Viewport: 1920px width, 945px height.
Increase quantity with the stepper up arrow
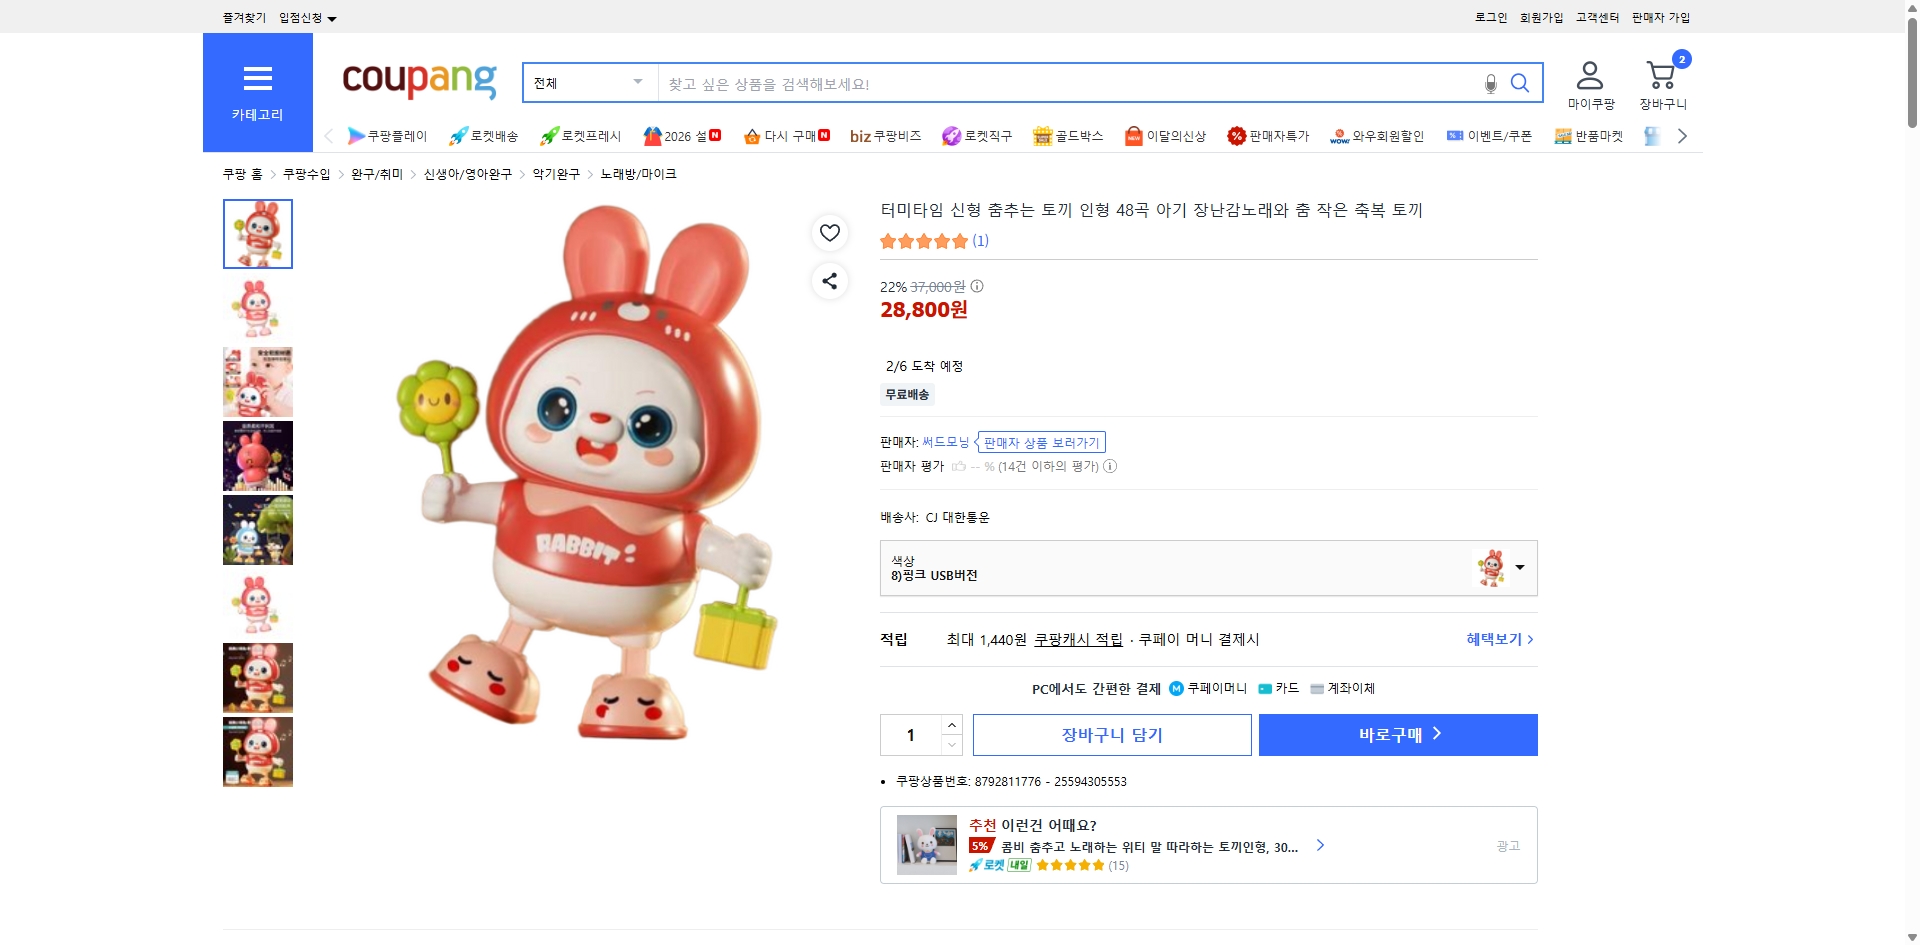[x=951, y=725]
